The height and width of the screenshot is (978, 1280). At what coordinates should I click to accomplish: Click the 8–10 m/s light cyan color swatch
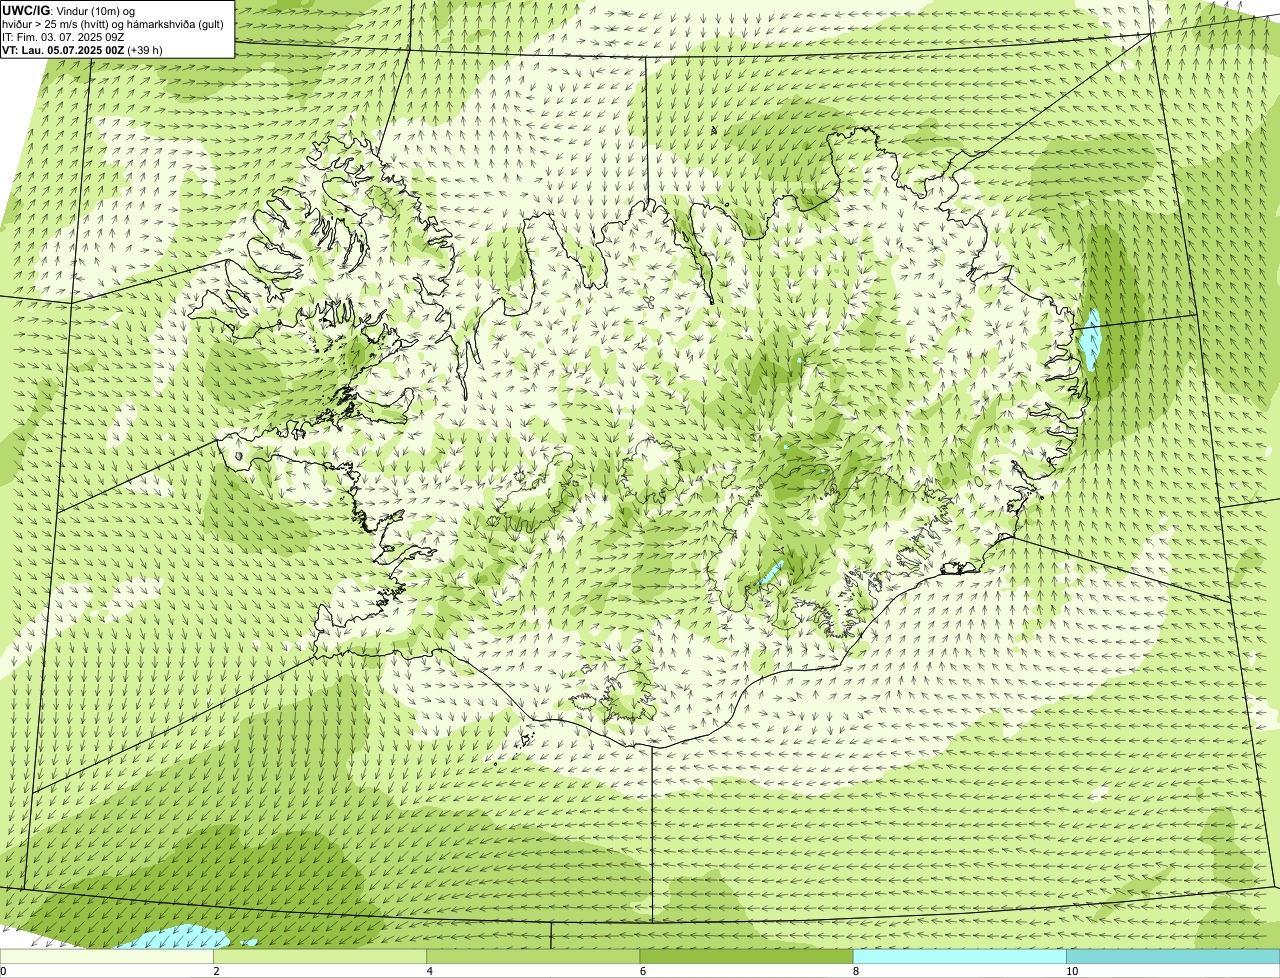959,956
